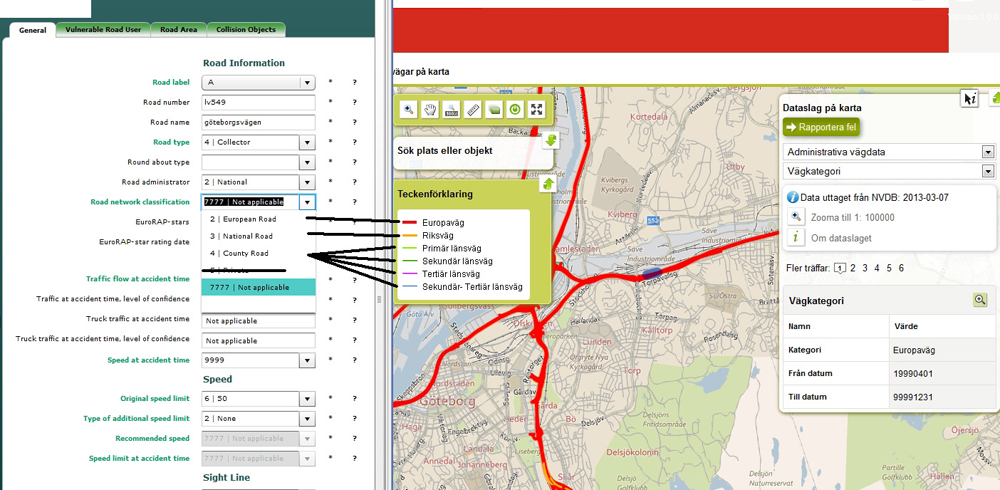This screenshot has width=1000, height=490.
Task: Click the green circular reset icon
Action: click(515, 110)
